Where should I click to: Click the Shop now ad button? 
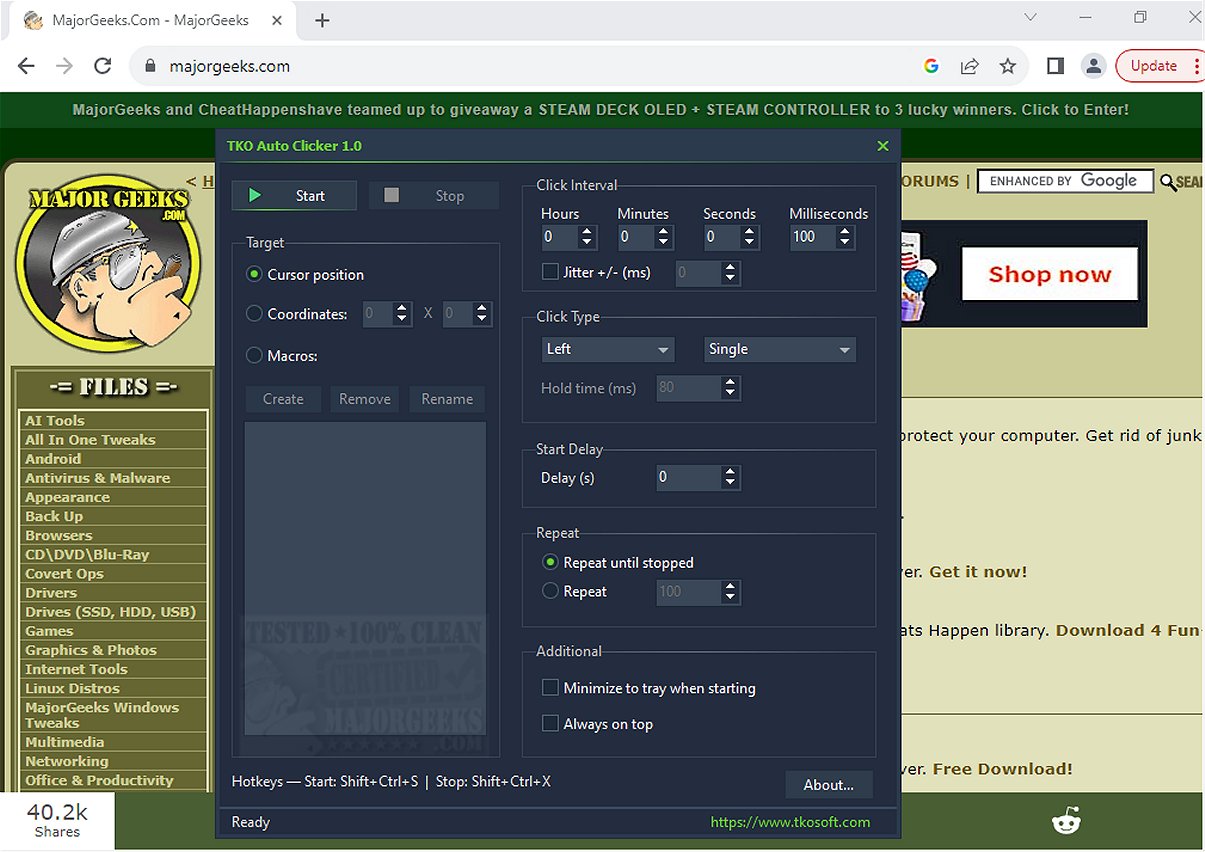click(x=1050, y=275)
